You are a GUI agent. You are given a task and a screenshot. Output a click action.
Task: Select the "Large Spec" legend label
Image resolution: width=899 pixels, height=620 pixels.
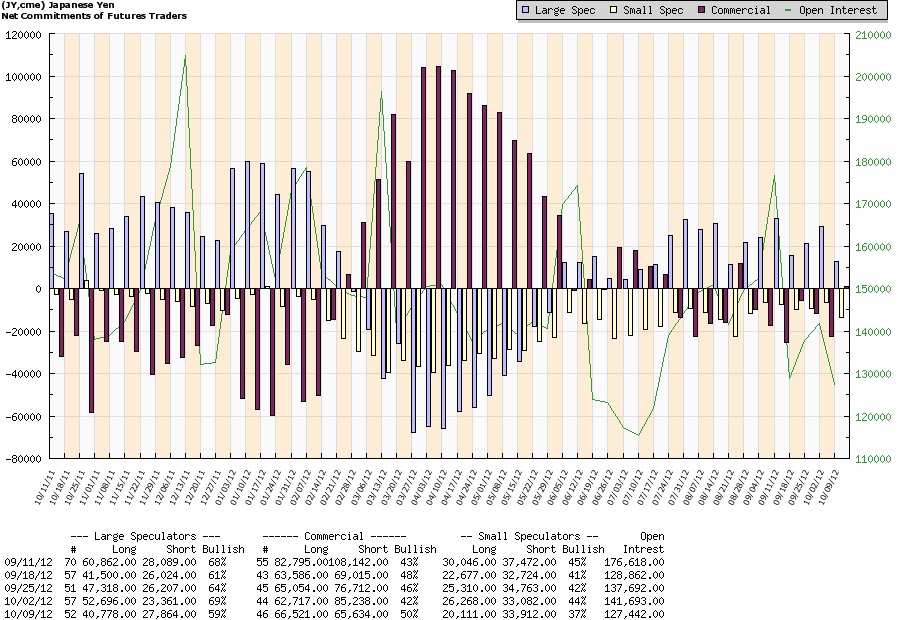click(565, 10)
